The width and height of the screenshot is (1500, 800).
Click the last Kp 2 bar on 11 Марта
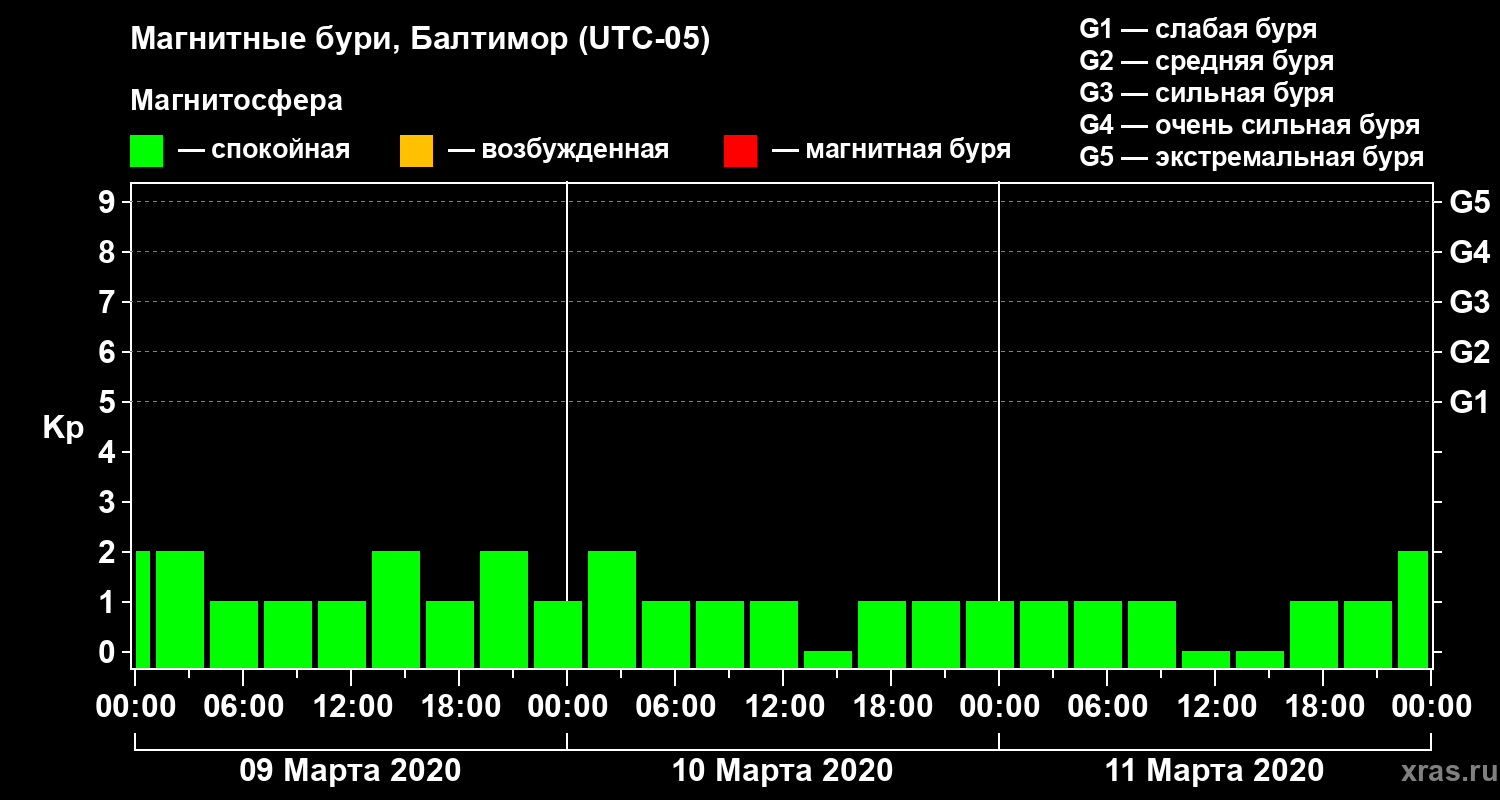1413,609
